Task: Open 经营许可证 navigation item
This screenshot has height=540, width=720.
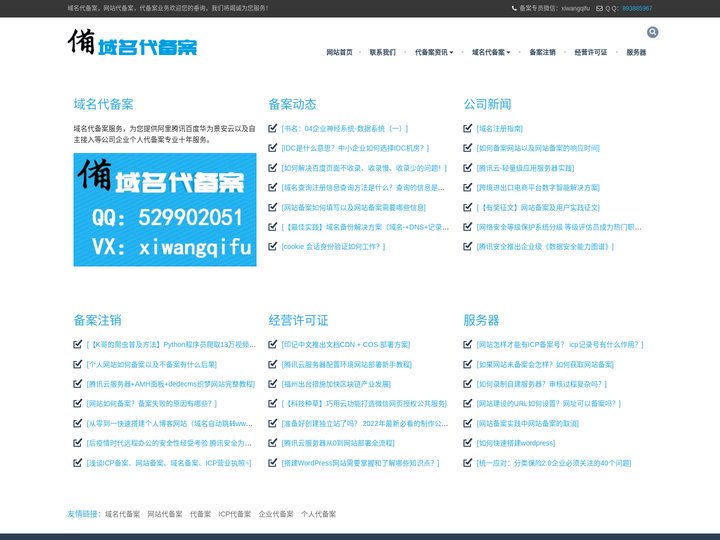Action: pyautogui.click(x=591, y=52)
